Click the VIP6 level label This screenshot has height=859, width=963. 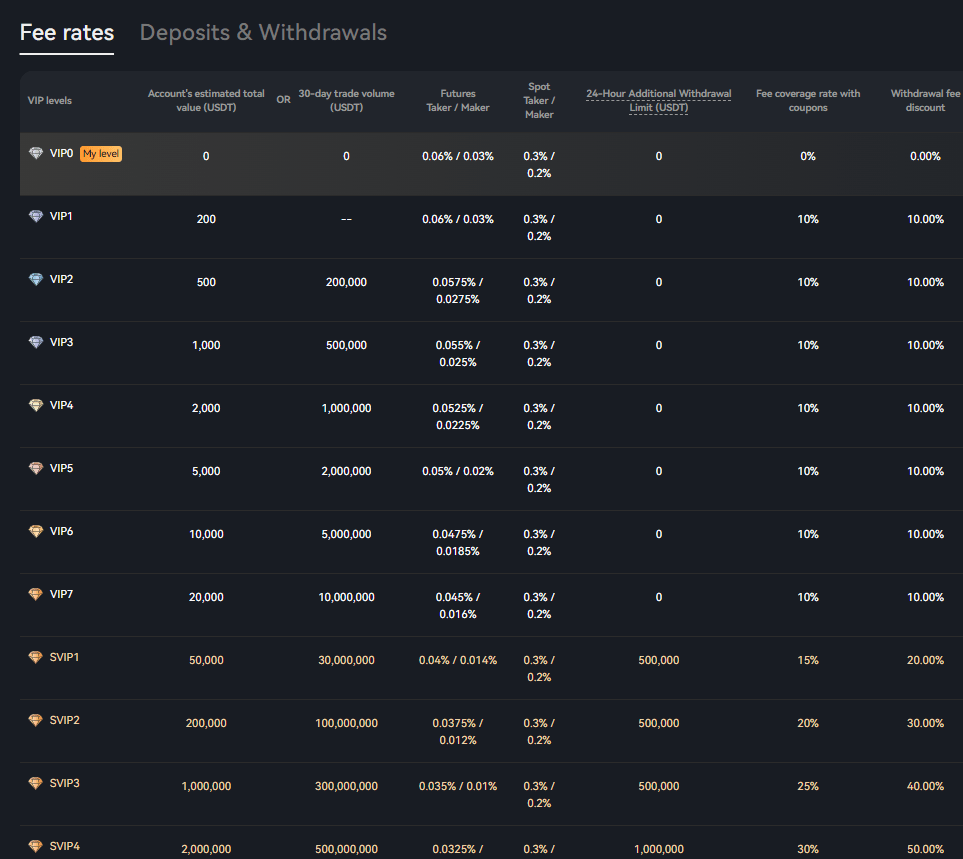coord(61,532)
